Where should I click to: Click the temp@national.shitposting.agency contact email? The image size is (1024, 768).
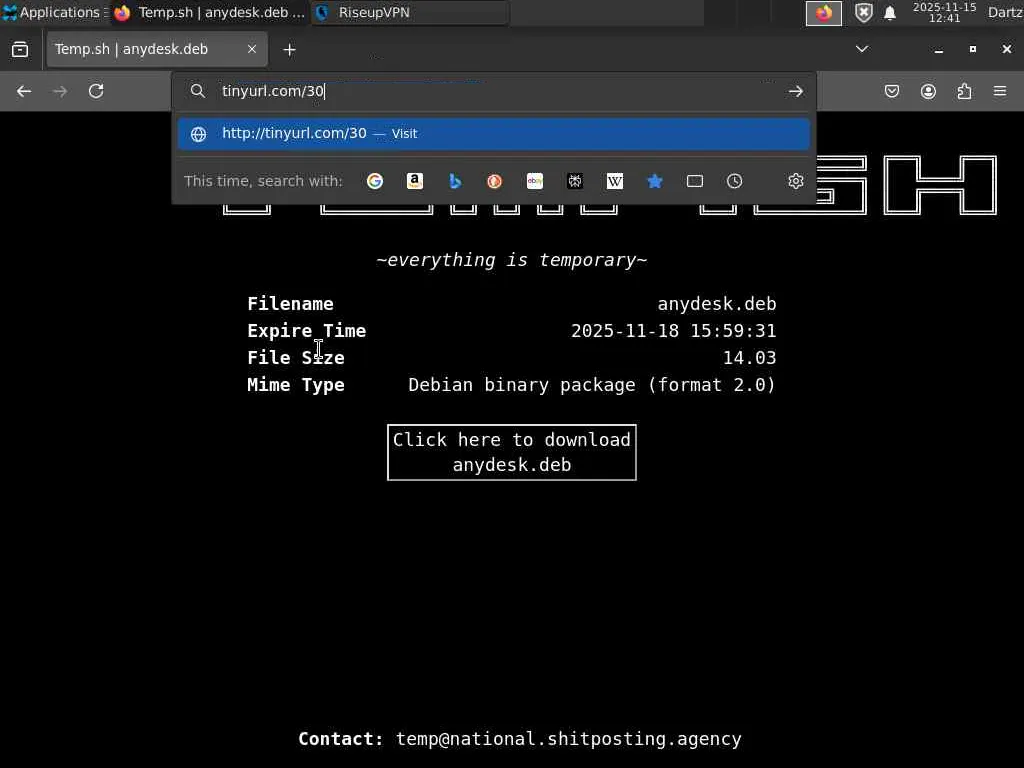pyautogui.click(x=569, y=739)
